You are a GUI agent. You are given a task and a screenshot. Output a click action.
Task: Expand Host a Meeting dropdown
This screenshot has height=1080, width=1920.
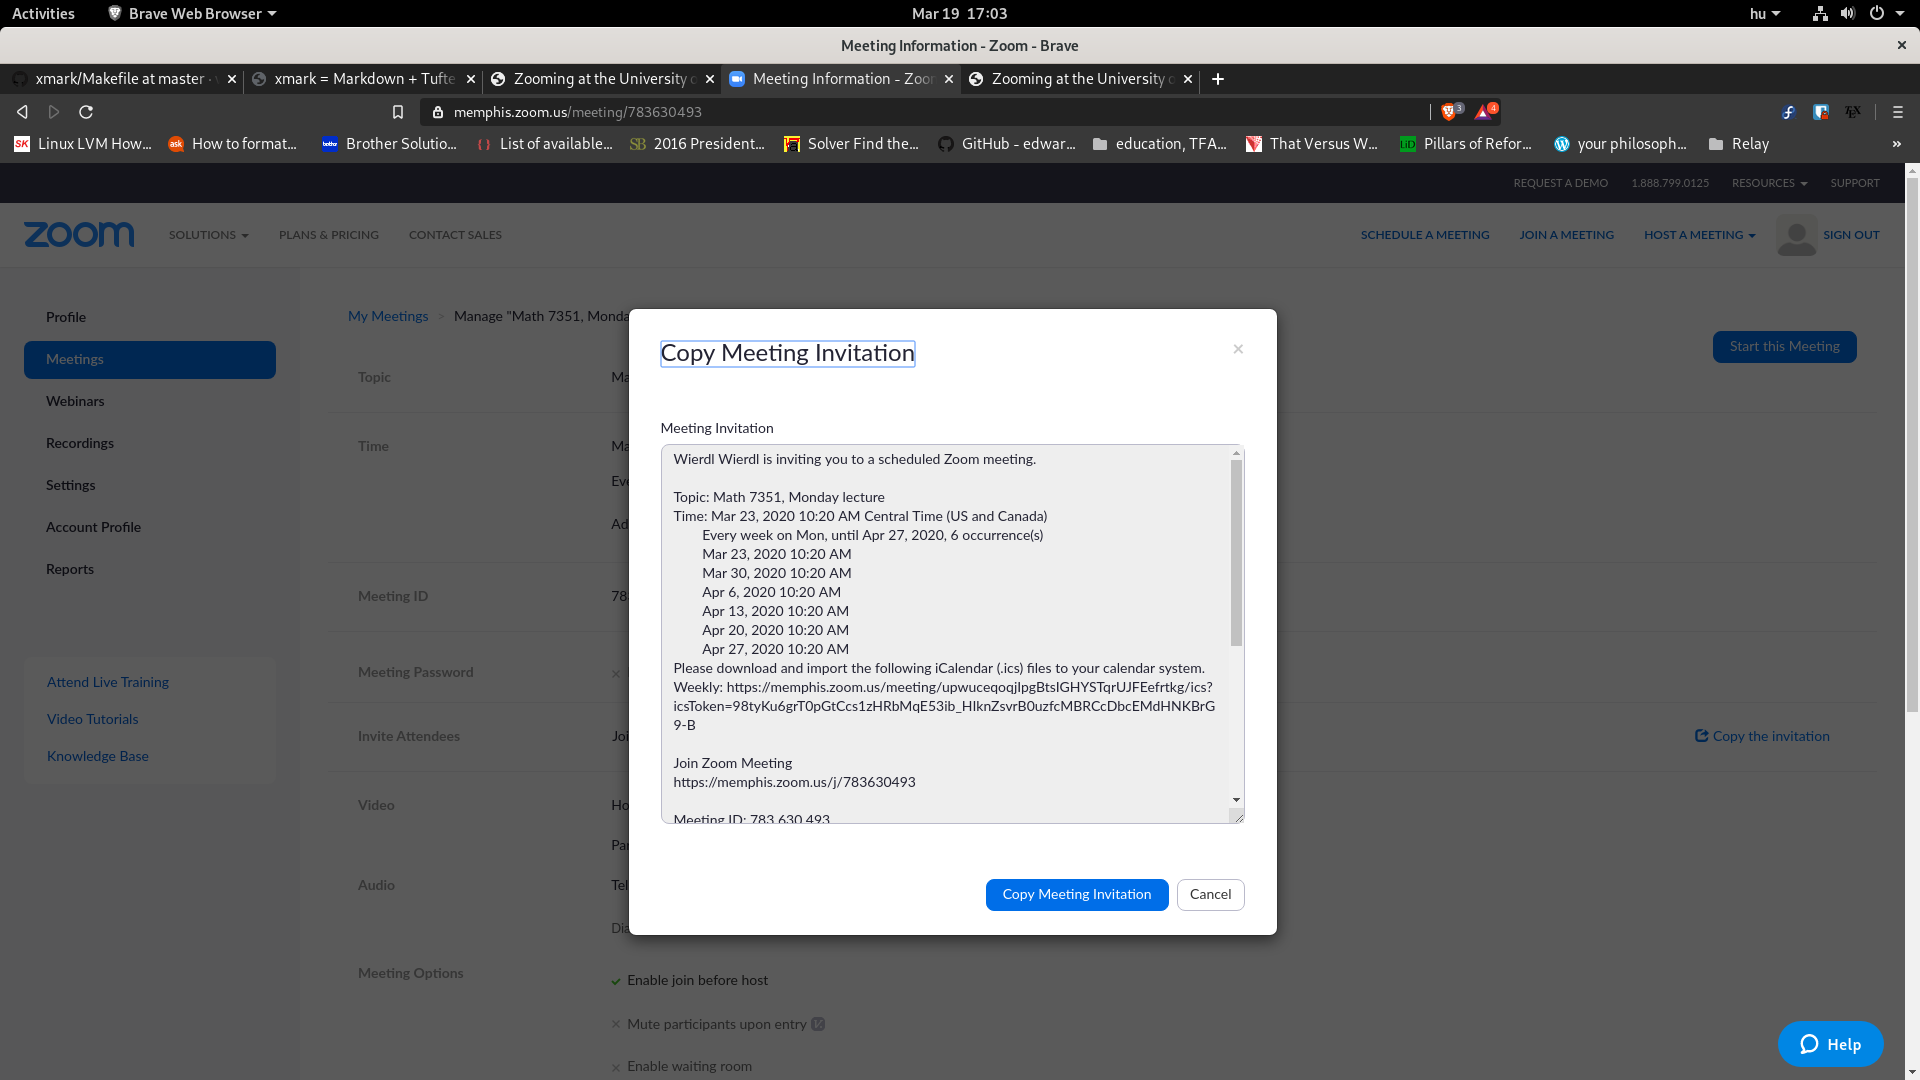coord(1699,235)
